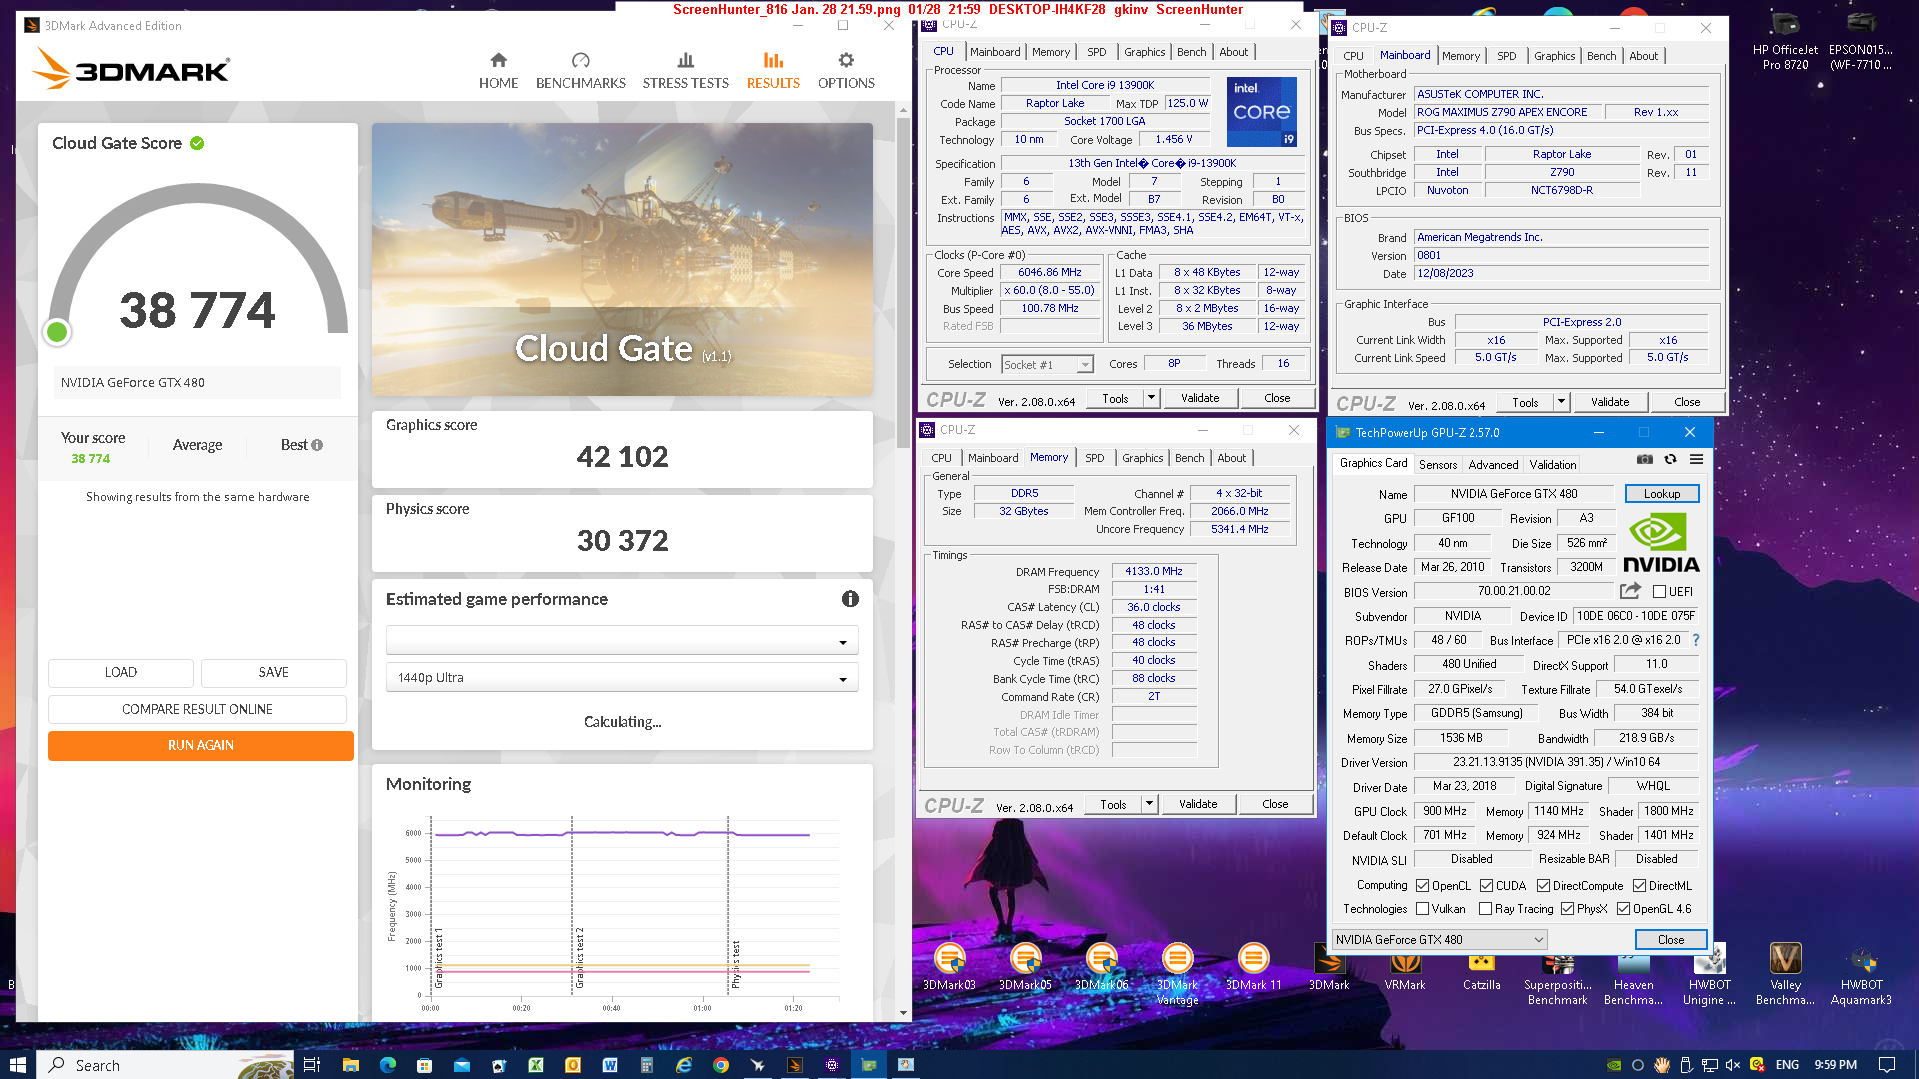Toggle the OpenCL checkbox
The image size is (1919, 1079).
coord(1422,886)
